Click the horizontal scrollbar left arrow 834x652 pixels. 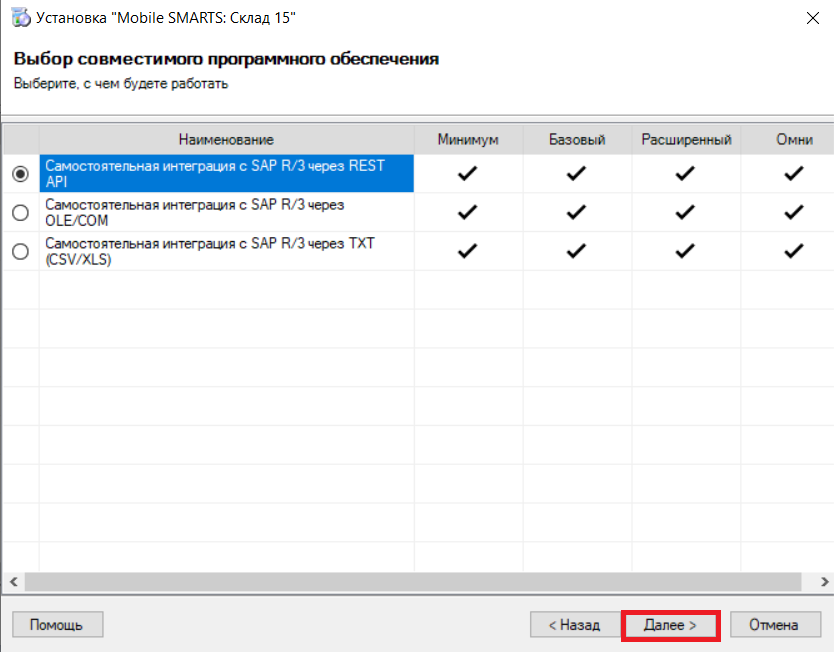tap(14, 582)
